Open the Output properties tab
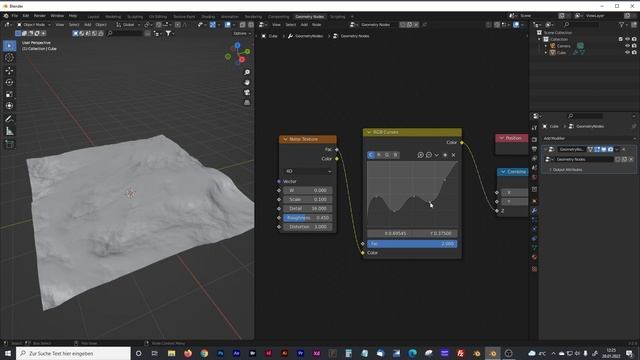The width and height of the screenshot is (640, 360). click(x=534, y=149)
